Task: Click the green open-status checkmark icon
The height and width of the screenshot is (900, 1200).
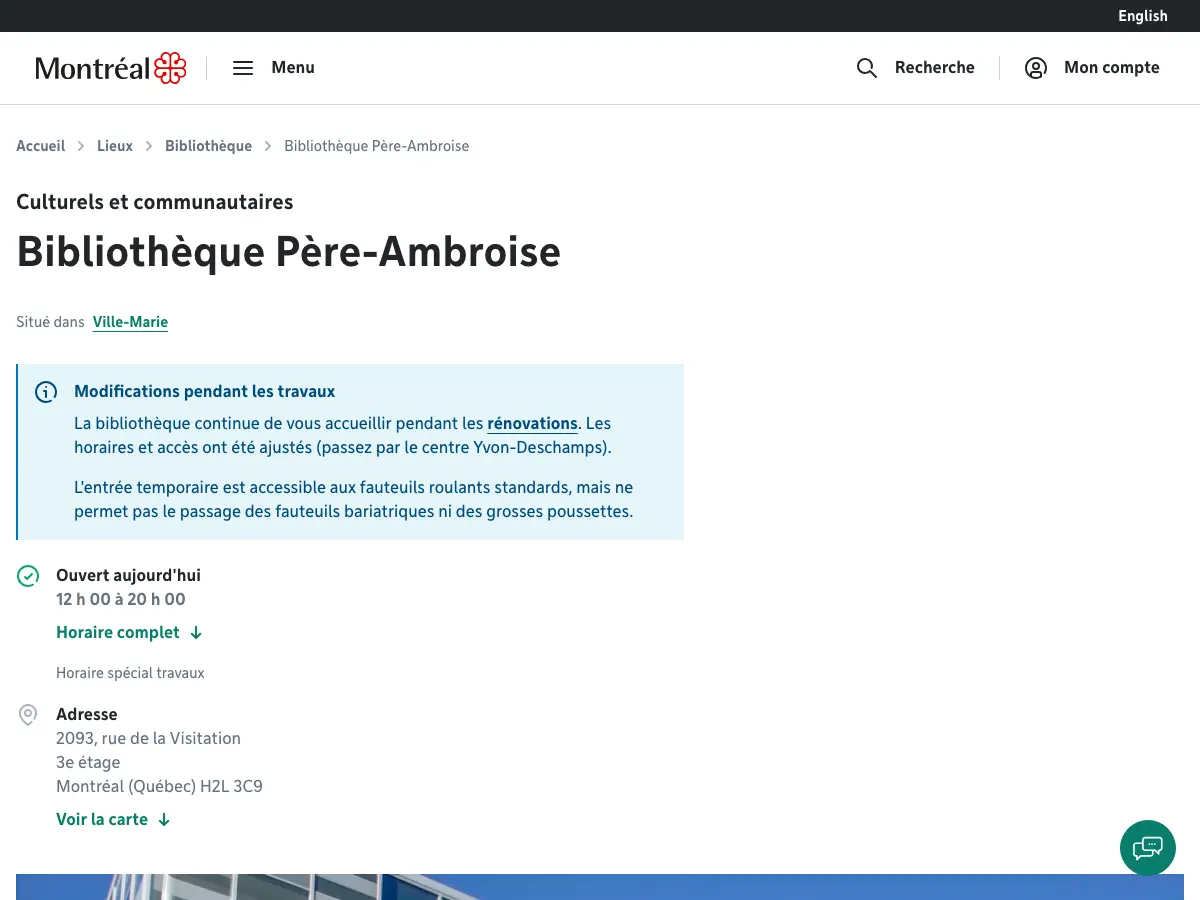Action: pyautogui.click(x=28, y=576)
